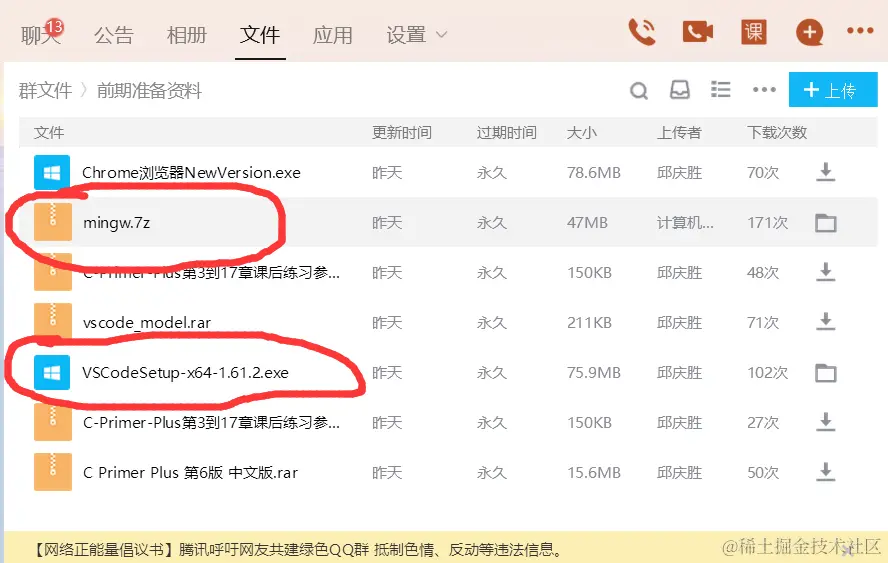888x563 pixels.
Task: Click download count 70次
Action: pyautogui.click(x=763, y=172)
